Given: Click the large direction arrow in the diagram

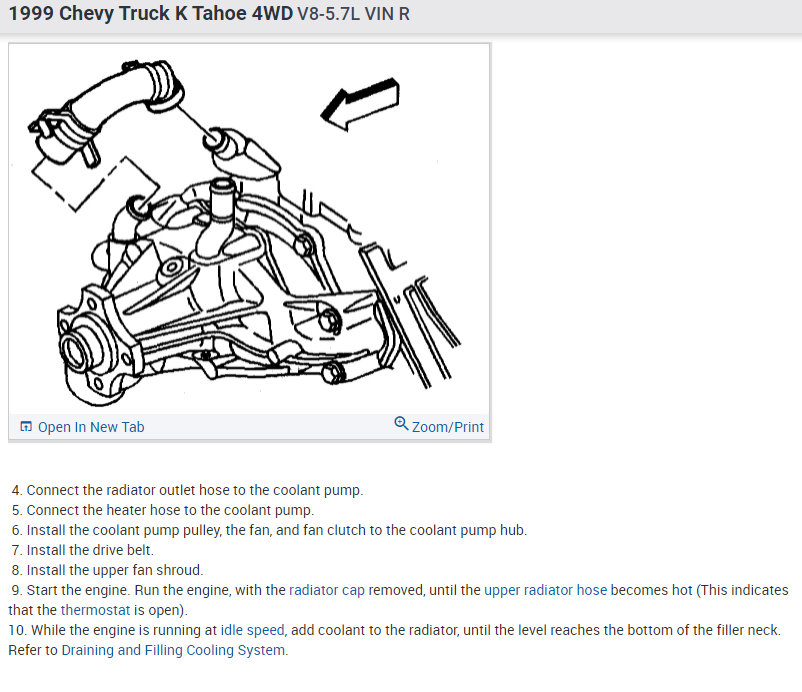Looking at the screenshot, I should tap(360, 104).
